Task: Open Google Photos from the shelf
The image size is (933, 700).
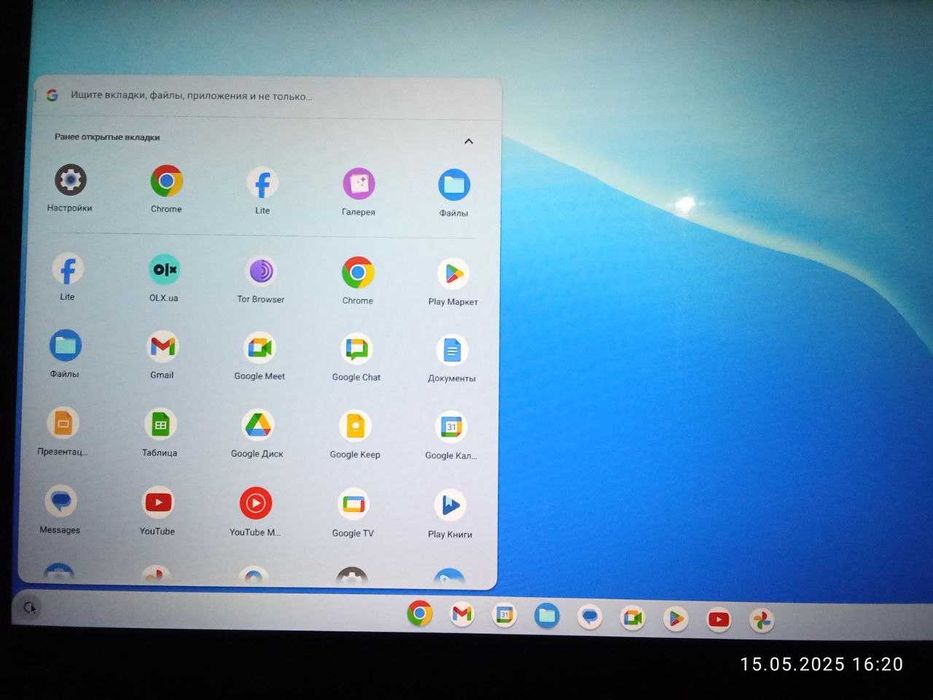Action: pos(762,621)
